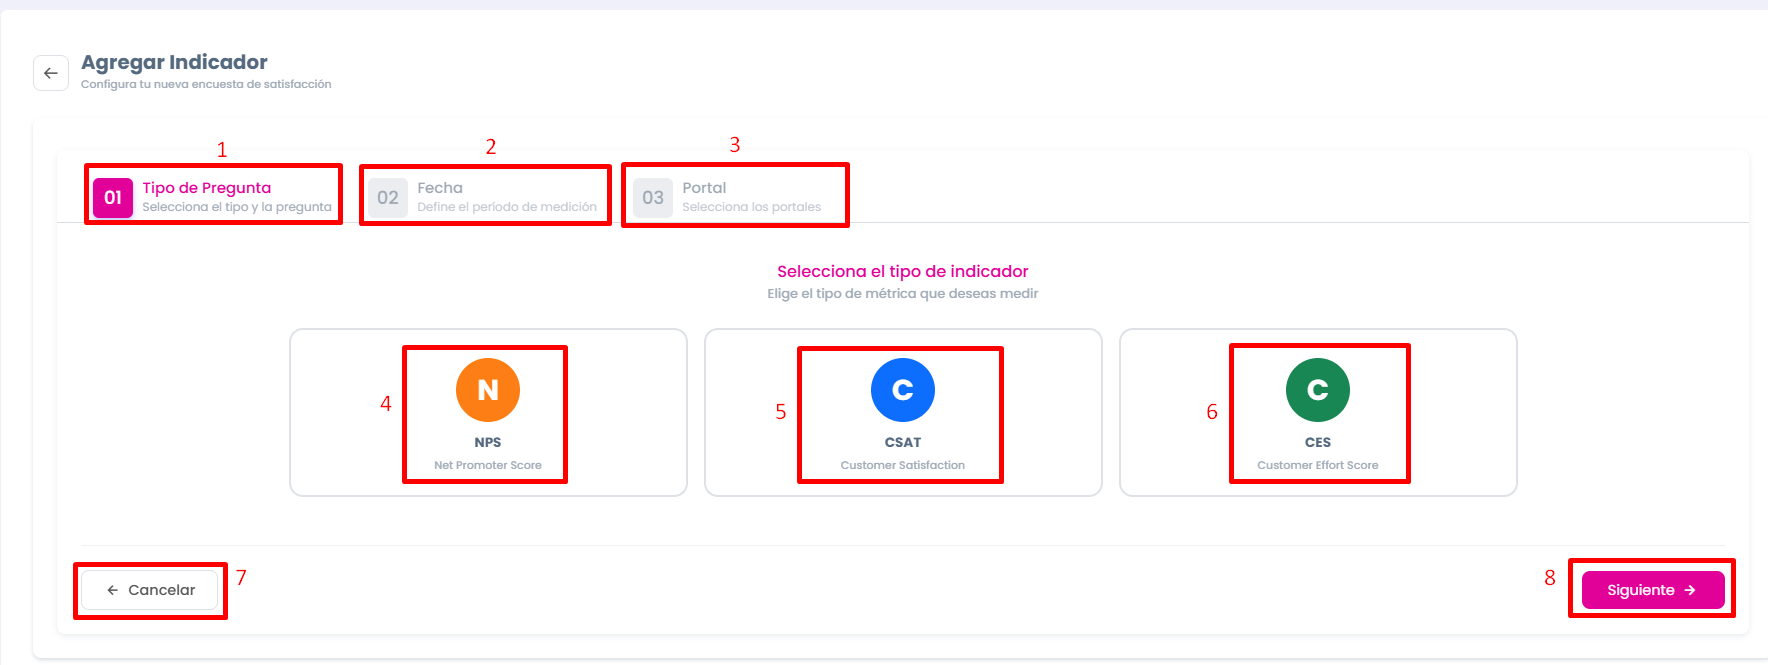Click the pink 01 step badge
Screen dimensions: 1768x665
113,197
